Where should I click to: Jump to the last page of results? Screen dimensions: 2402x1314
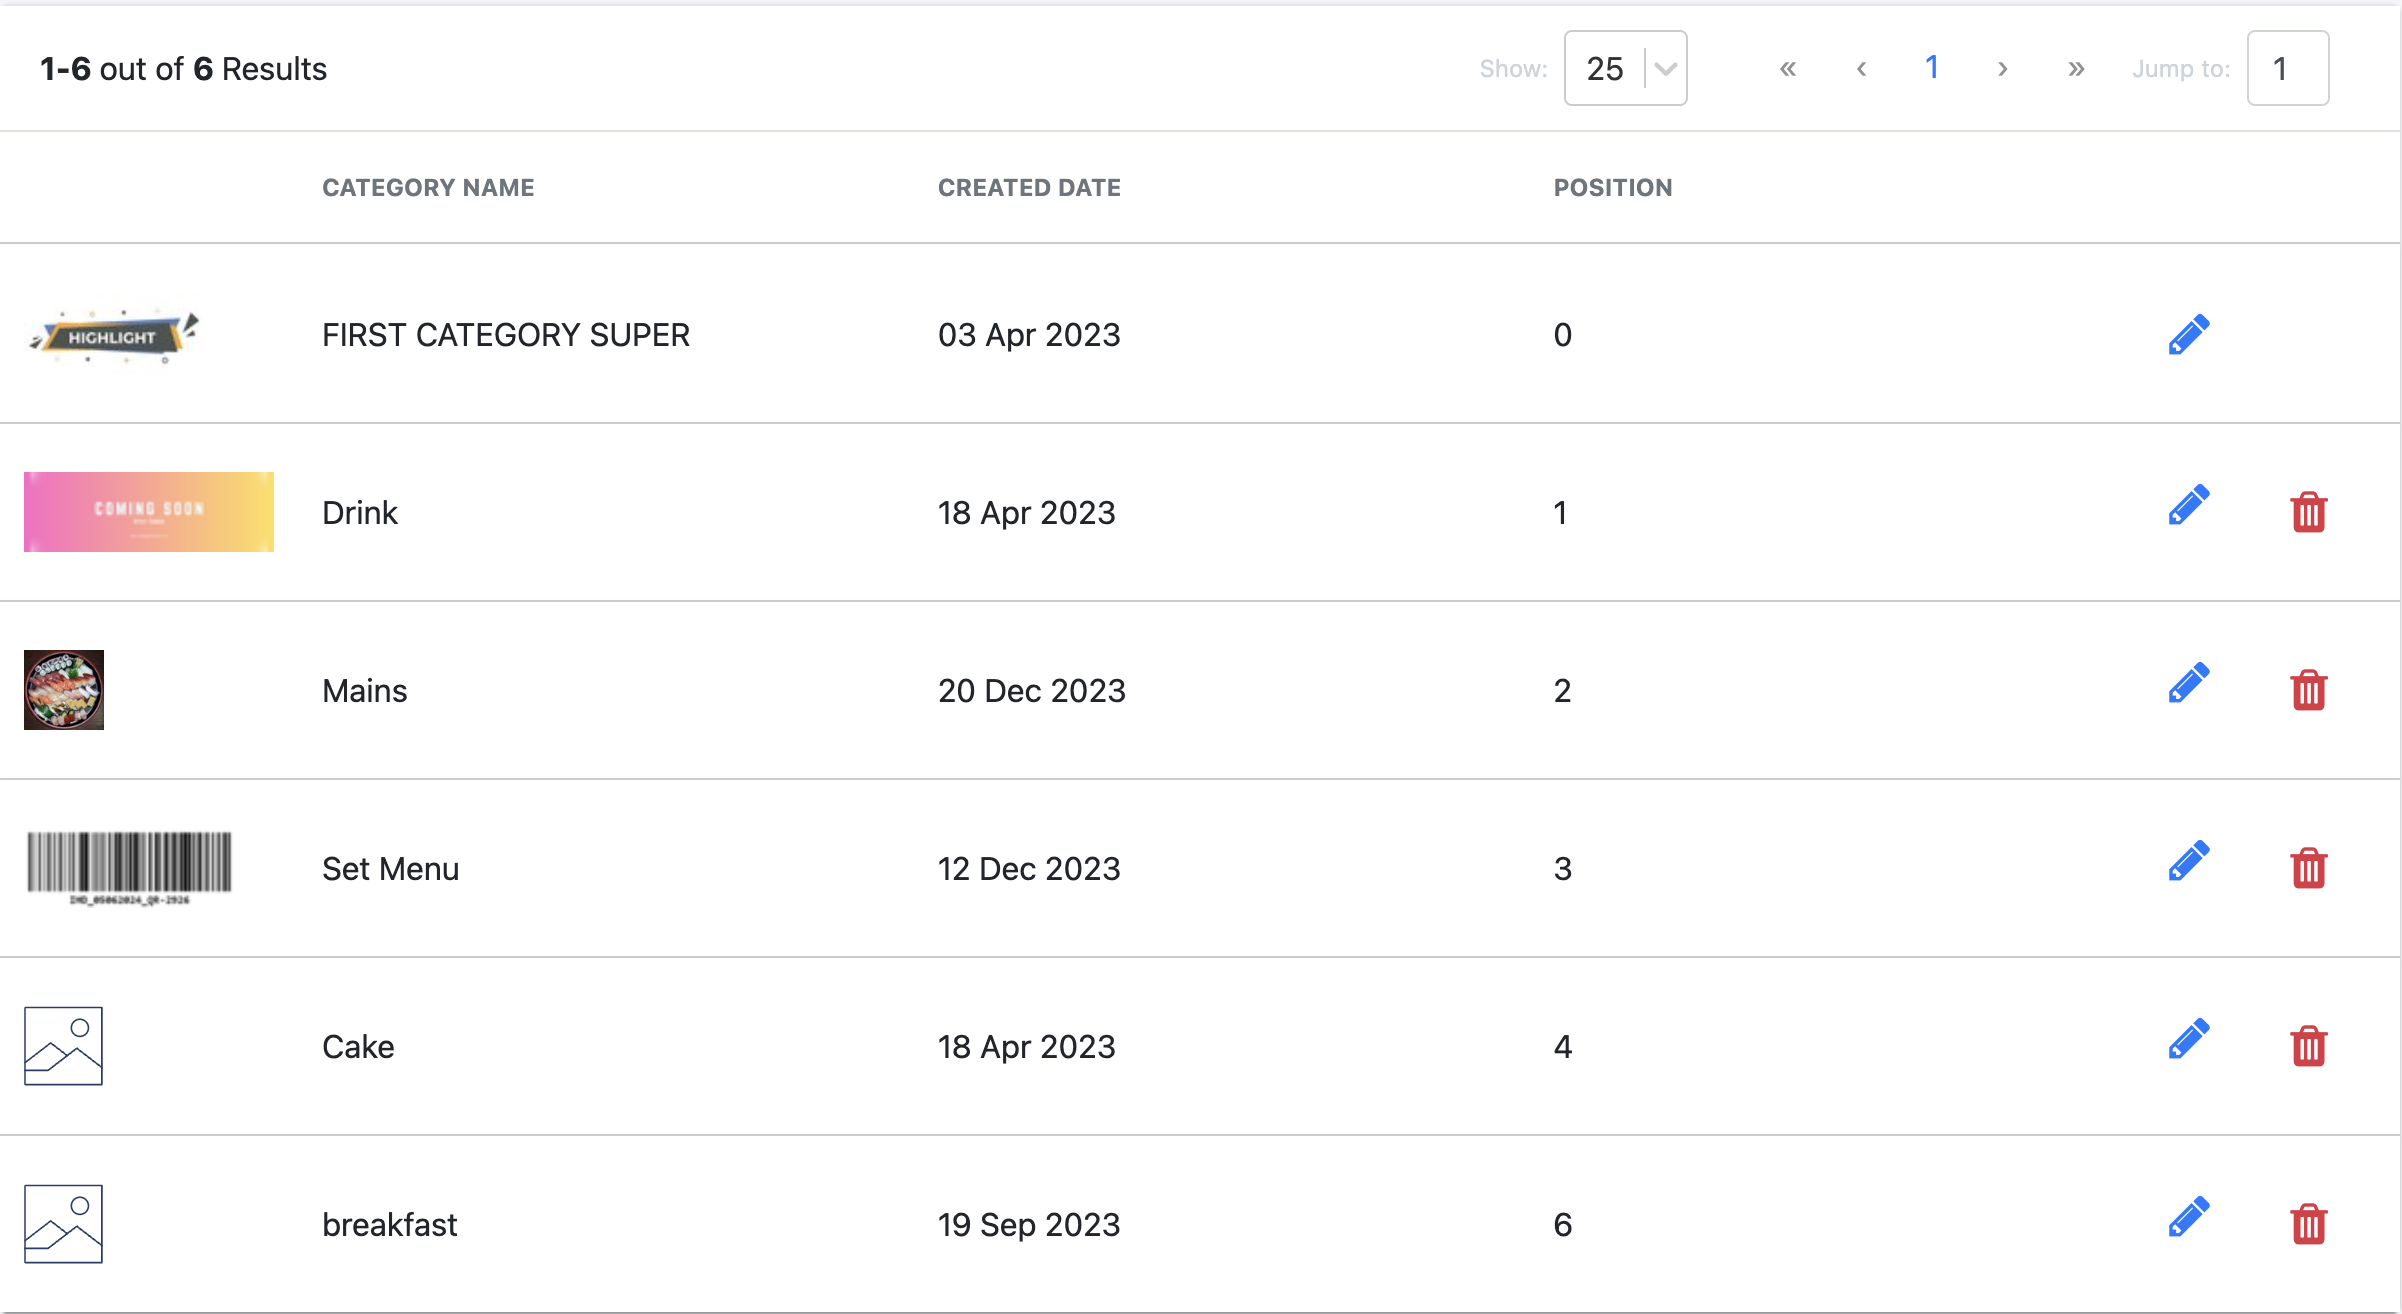2076,68
